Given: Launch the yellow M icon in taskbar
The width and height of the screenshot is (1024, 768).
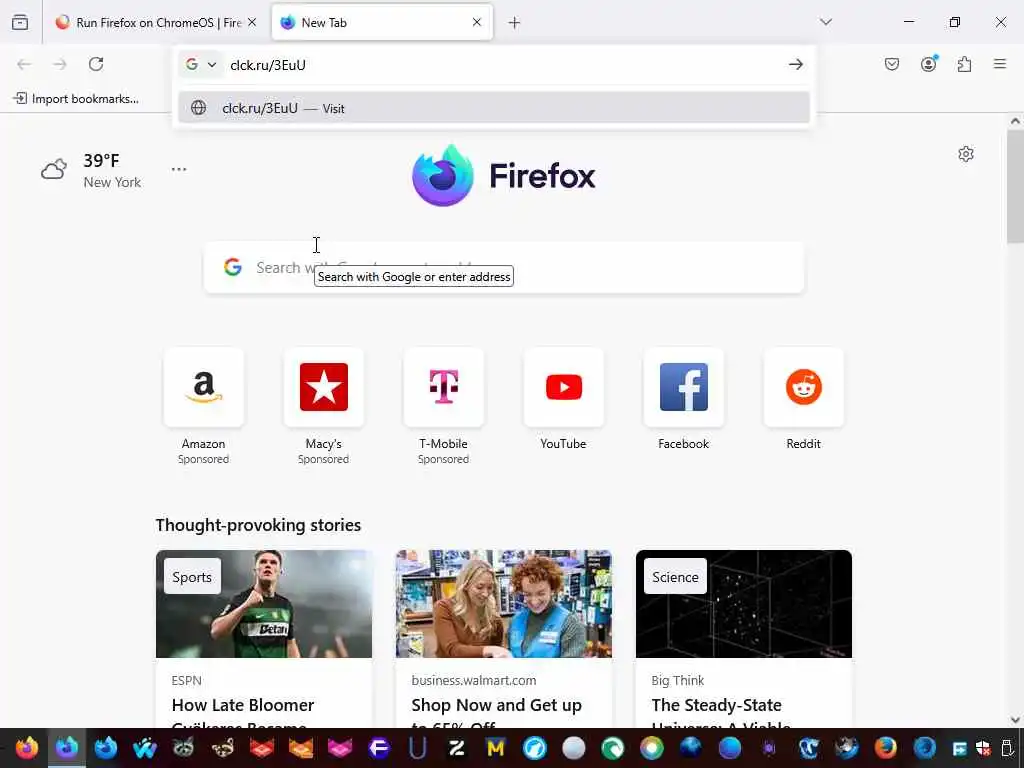Looking at the screenshot, I should point(496,747).
